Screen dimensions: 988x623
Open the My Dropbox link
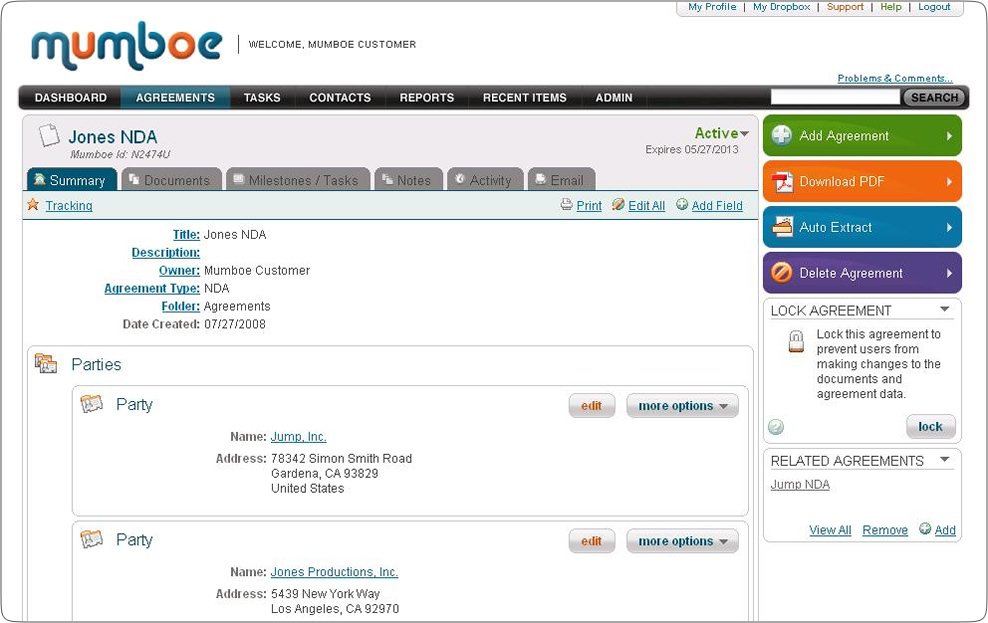781,7
